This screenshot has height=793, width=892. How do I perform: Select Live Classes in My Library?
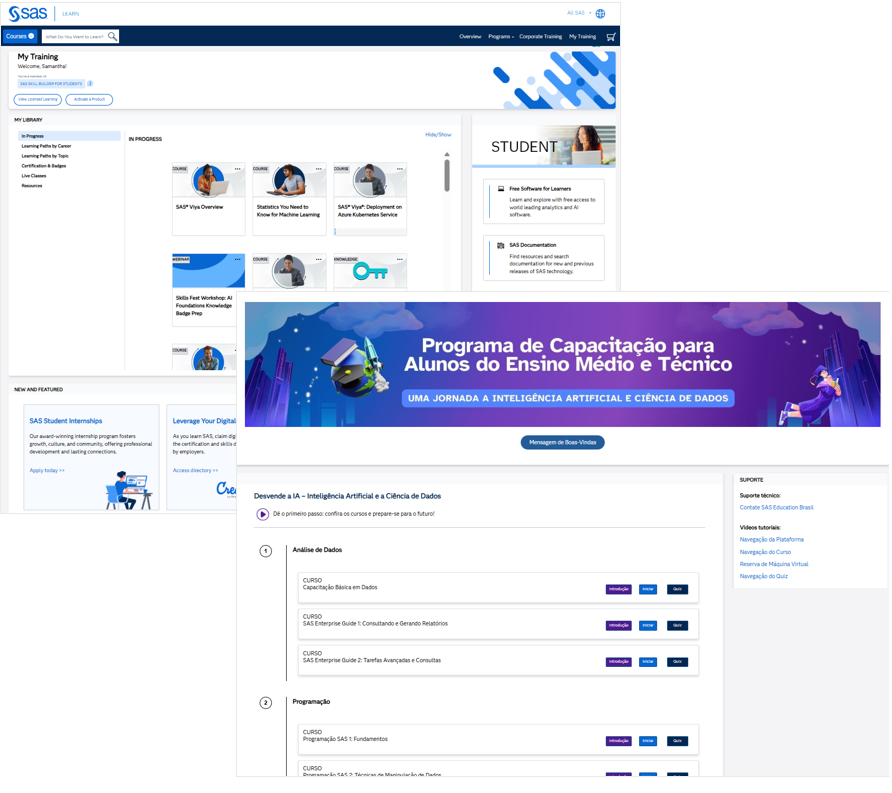click(x=34, y=176)
